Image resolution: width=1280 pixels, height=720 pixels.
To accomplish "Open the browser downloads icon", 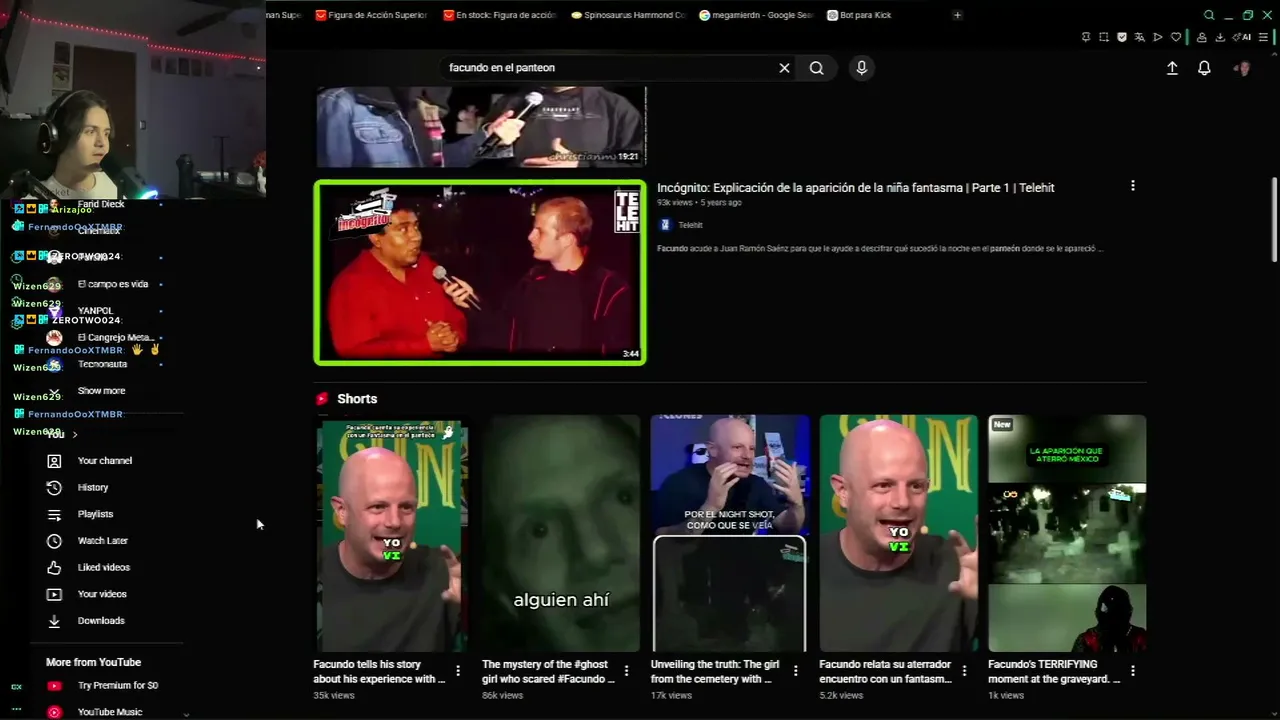I will [x=1220, y=38].
